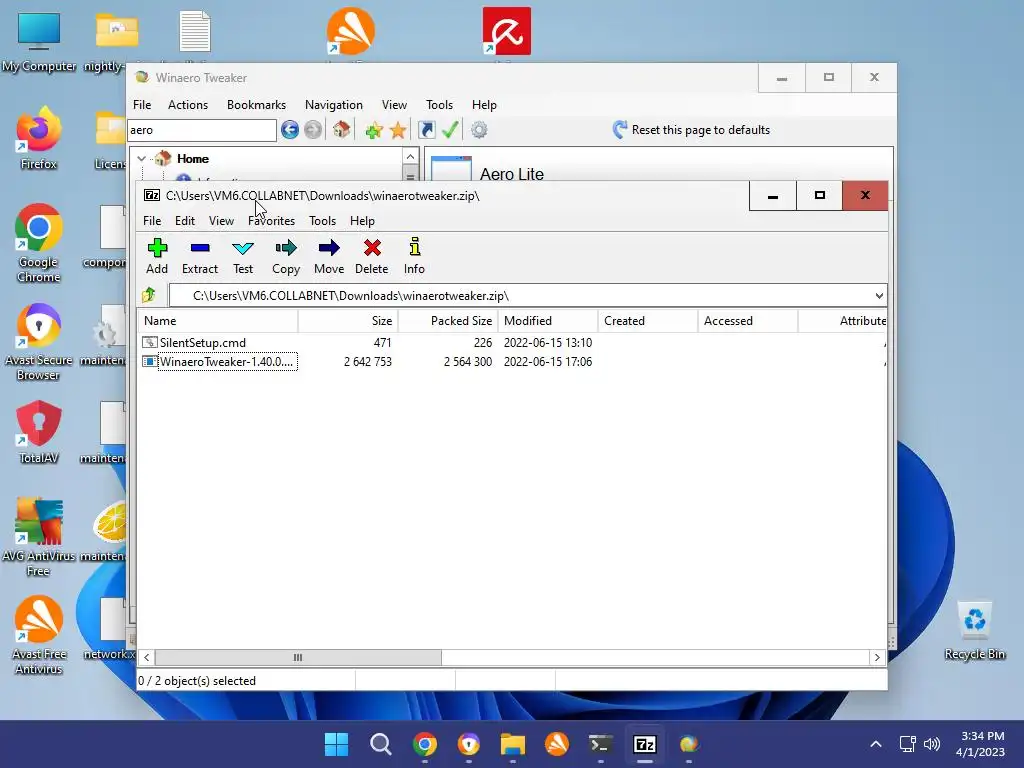Click Winaero Tweaker back navigation arrow
1024x768 pixels.
click(x=290, y=130)
